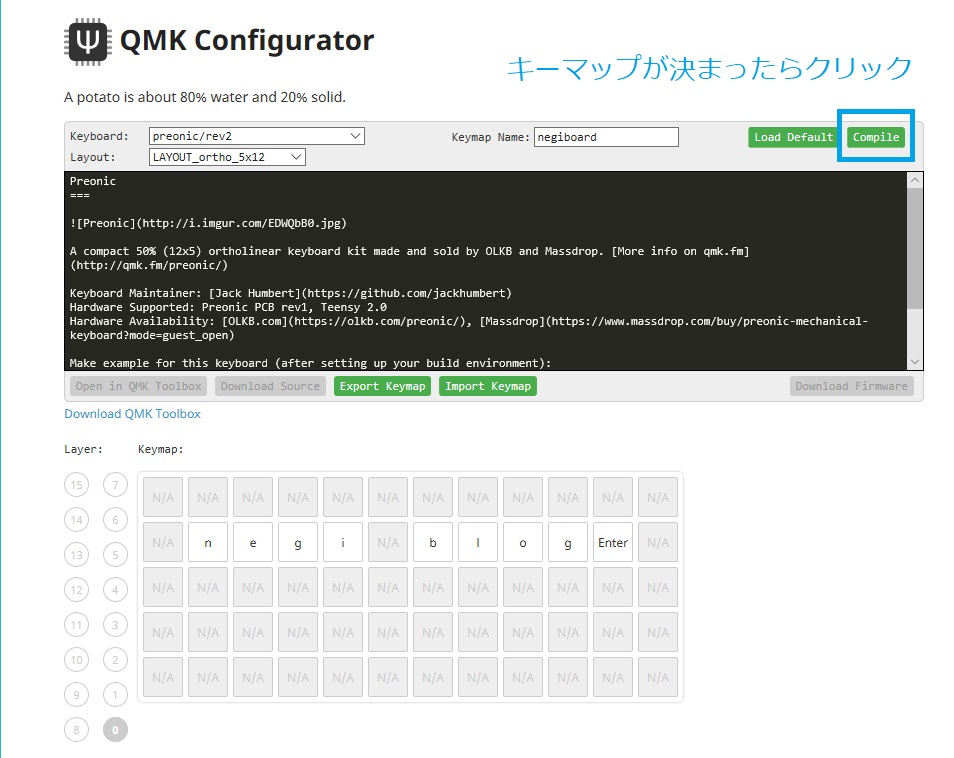Open the Keyboard dropdown showing preonic/rev2
The height and width of the screenshot is (758, 954).
257,137
